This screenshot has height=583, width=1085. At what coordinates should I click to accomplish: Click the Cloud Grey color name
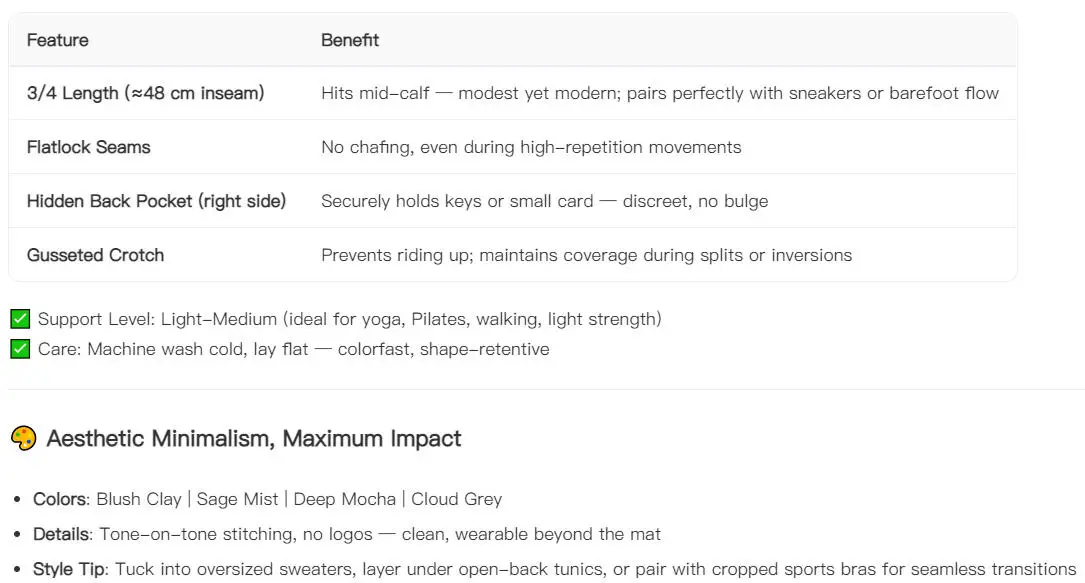[x=457, y=499]
